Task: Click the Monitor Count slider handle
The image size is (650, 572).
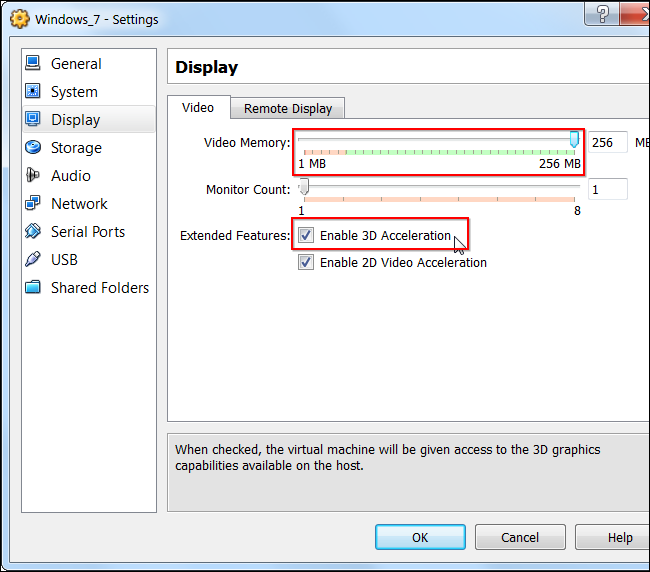Action: pos(304,187)
